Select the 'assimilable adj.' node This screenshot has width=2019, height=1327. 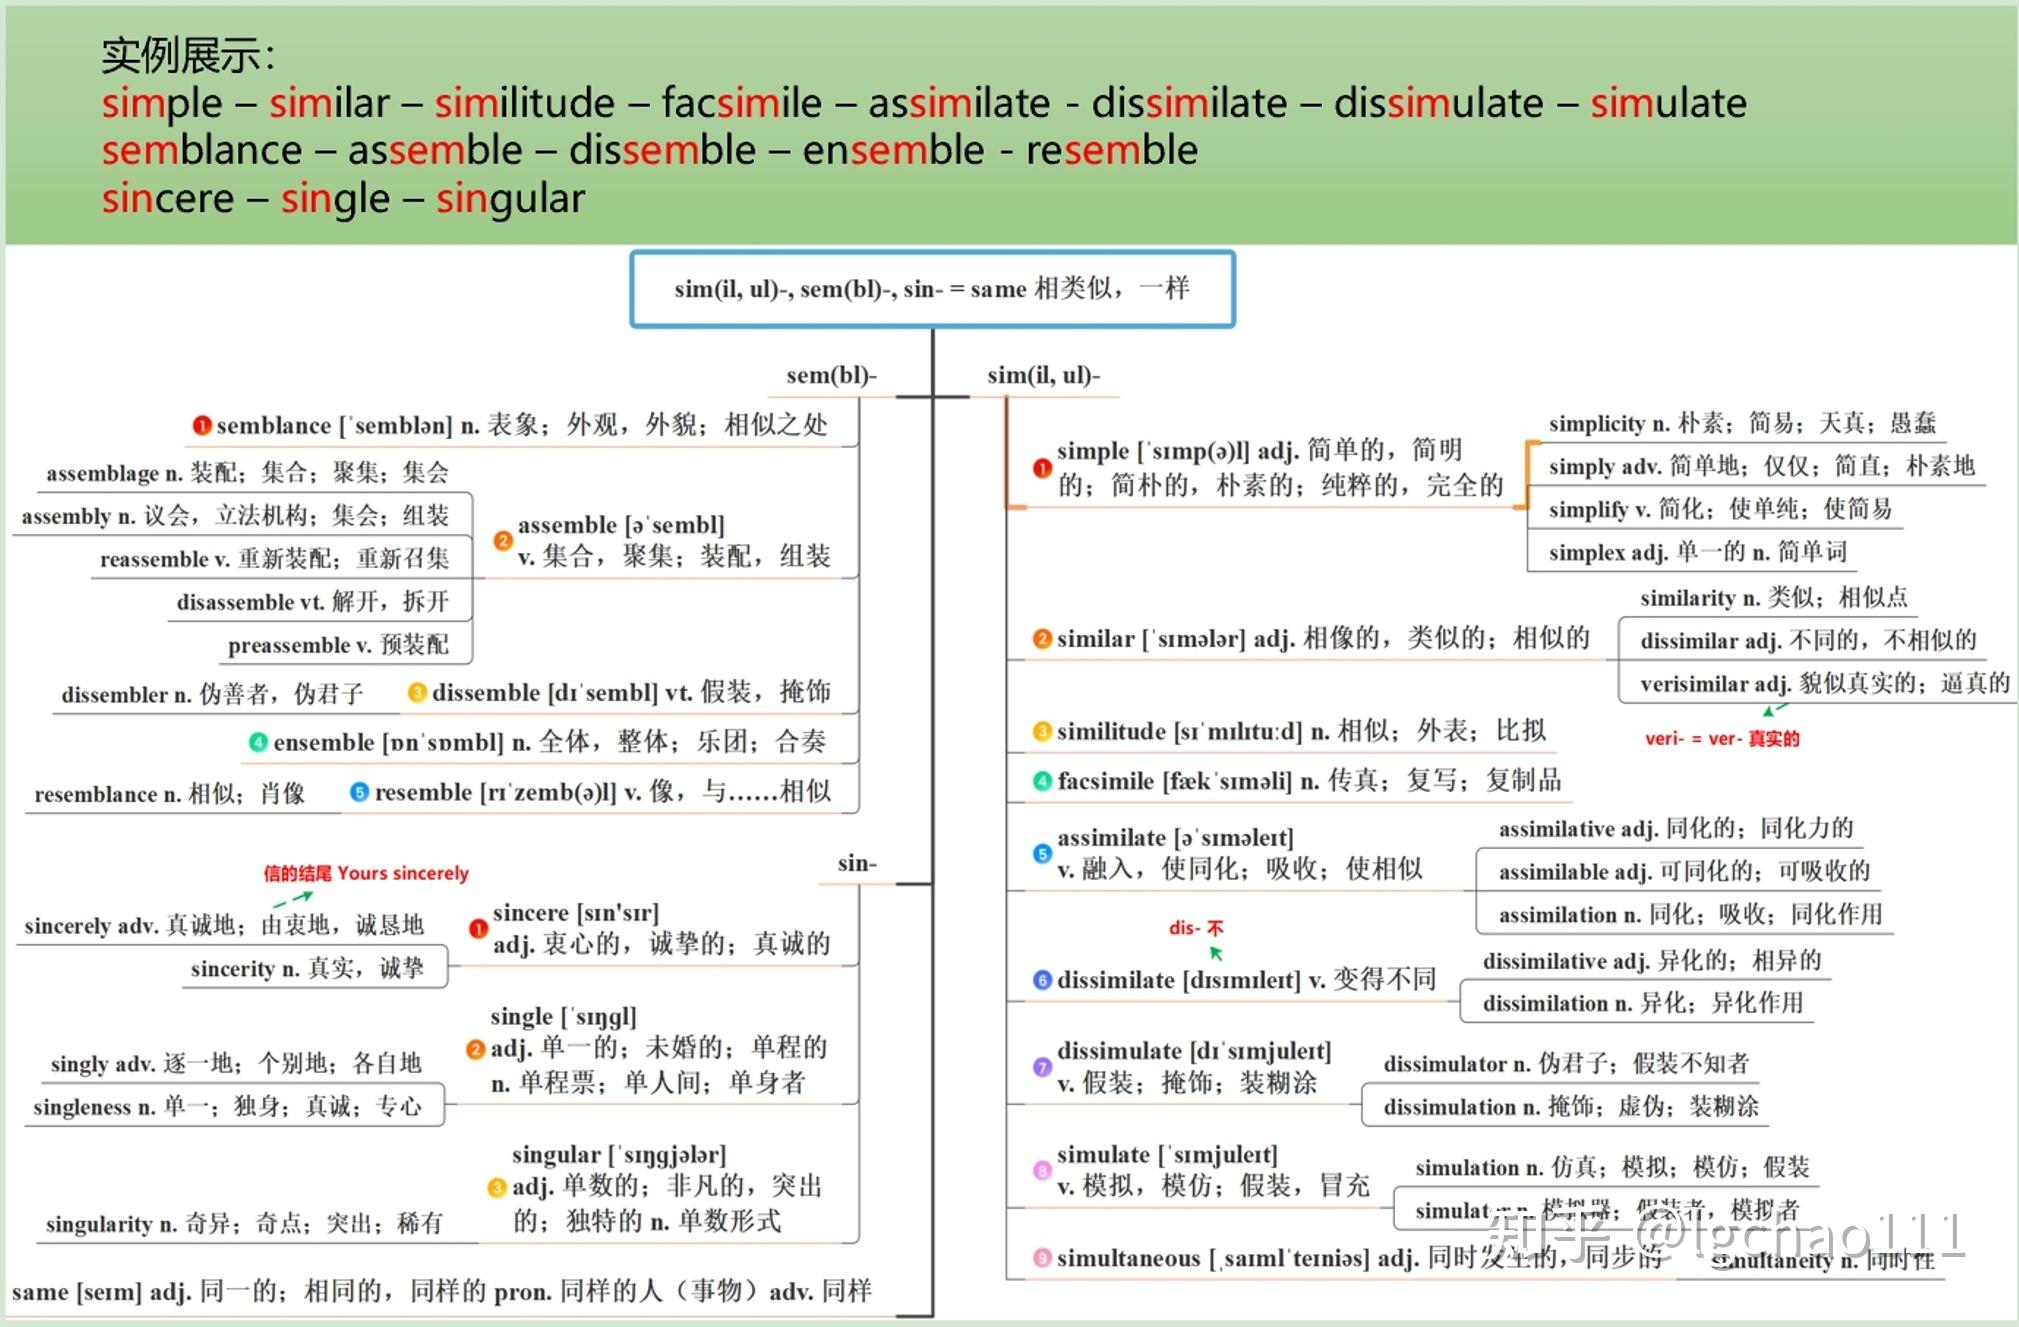[1684, 871]
